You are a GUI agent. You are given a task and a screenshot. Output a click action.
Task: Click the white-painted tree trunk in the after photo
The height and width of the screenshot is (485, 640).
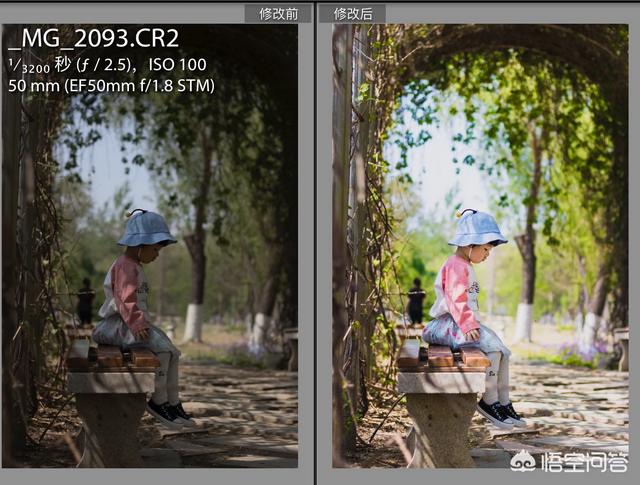coord(523,323)
